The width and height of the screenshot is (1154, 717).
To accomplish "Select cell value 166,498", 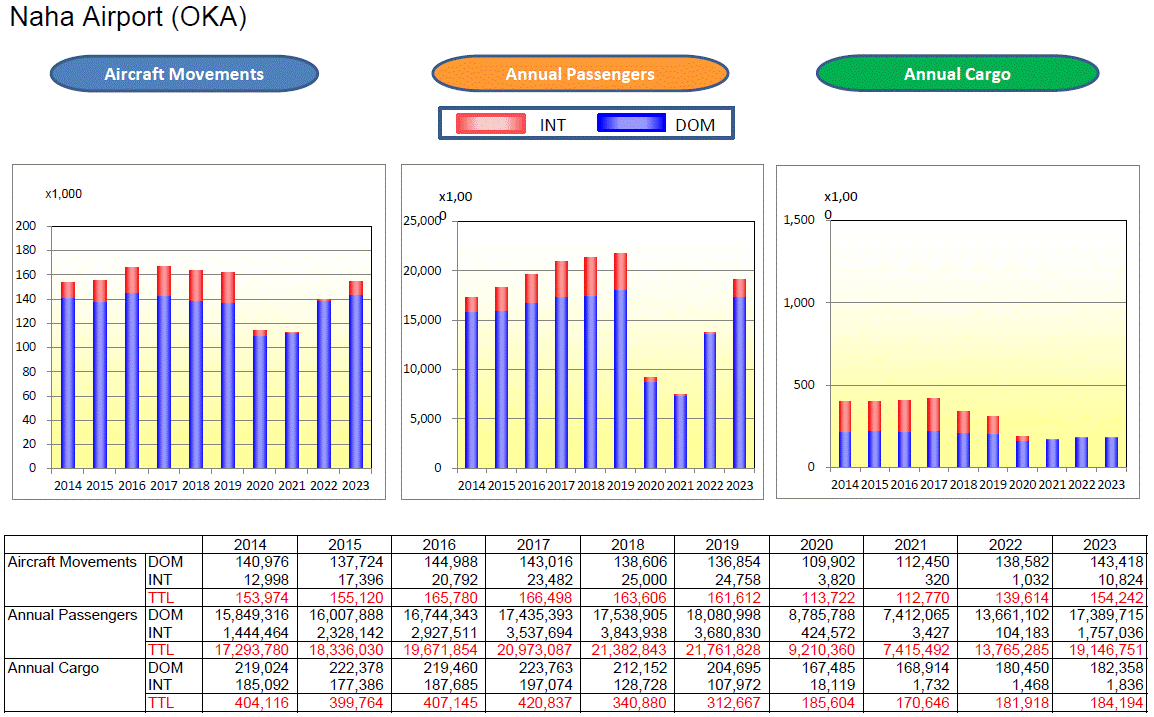I will coord(545,598).
